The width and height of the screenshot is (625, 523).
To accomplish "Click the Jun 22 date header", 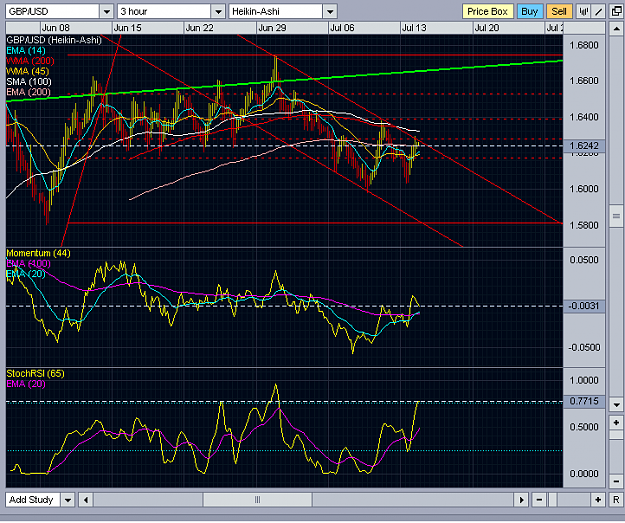I will [x=199, y=28].
